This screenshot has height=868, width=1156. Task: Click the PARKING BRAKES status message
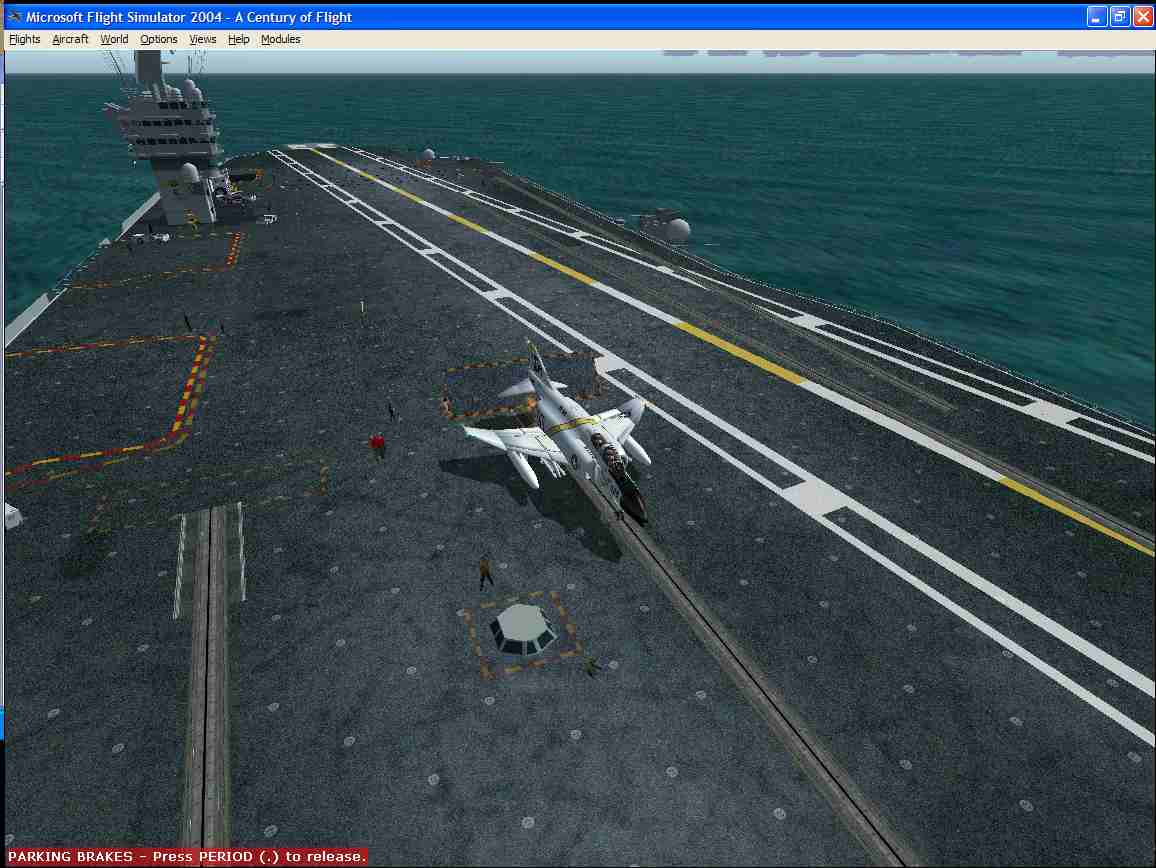(x=187, y=856)
